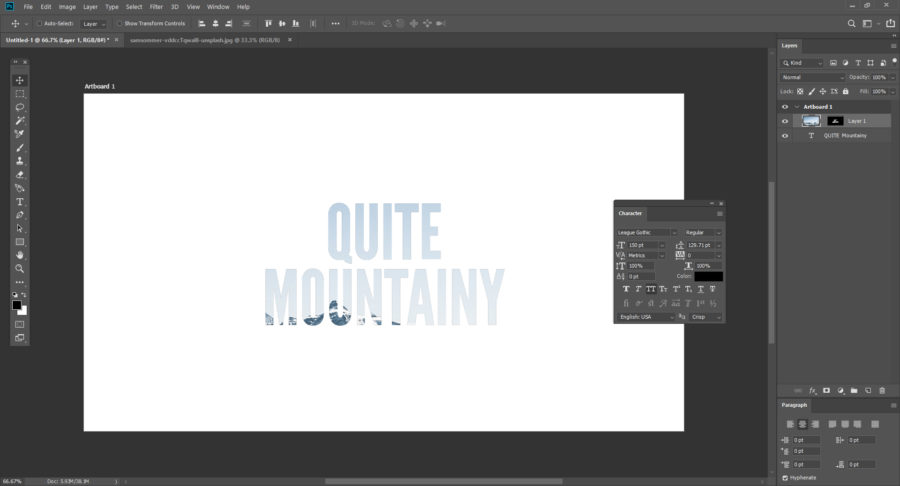
Task: Click the foreground color swatch
Action: (17, 305)
